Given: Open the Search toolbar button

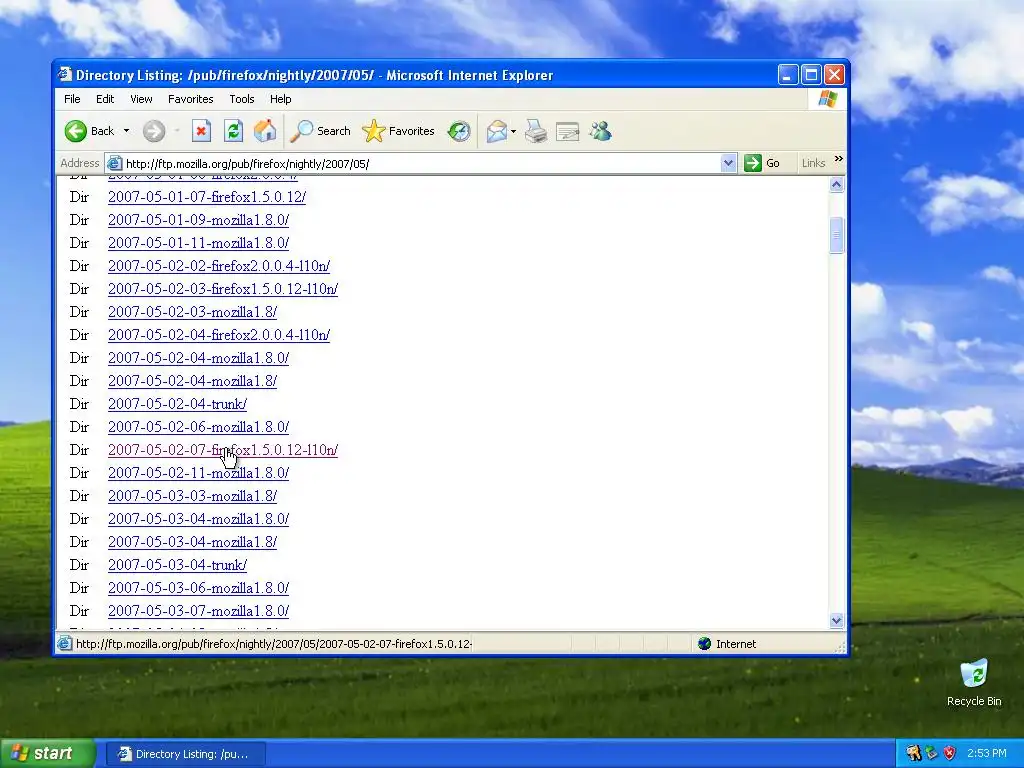Looking at the screenshot, I should [320, 131].
